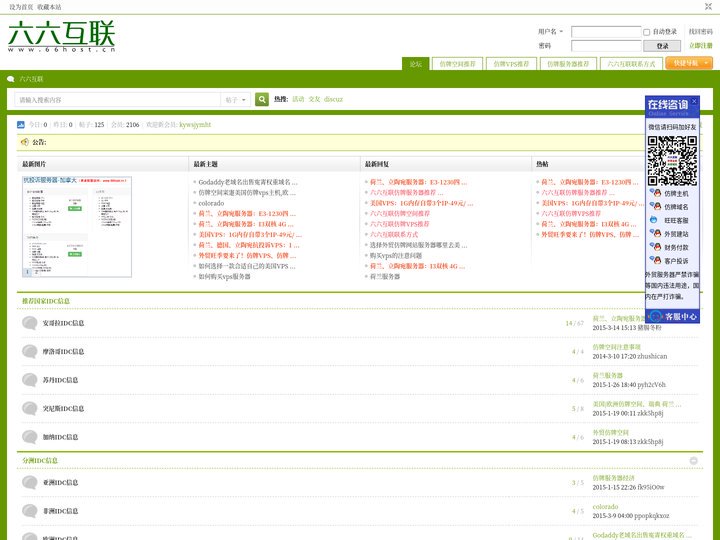Focus the username input field

606,32
